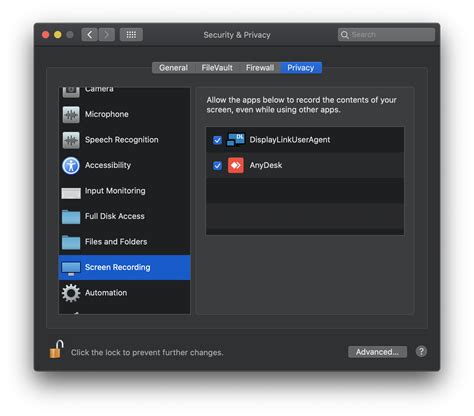Select the Files and Folders folder icon
Screen dimensions: 474x416
coord(71,242)
